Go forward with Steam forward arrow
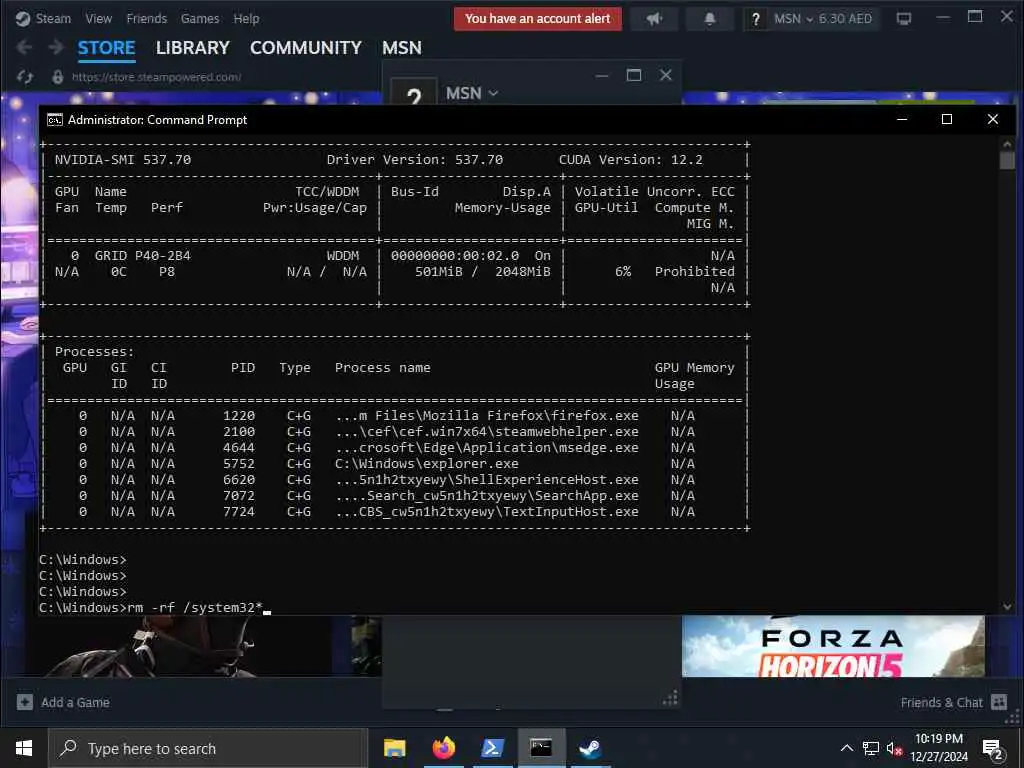The height and width of the screenshot is (768, 1024). coord(56,48)
